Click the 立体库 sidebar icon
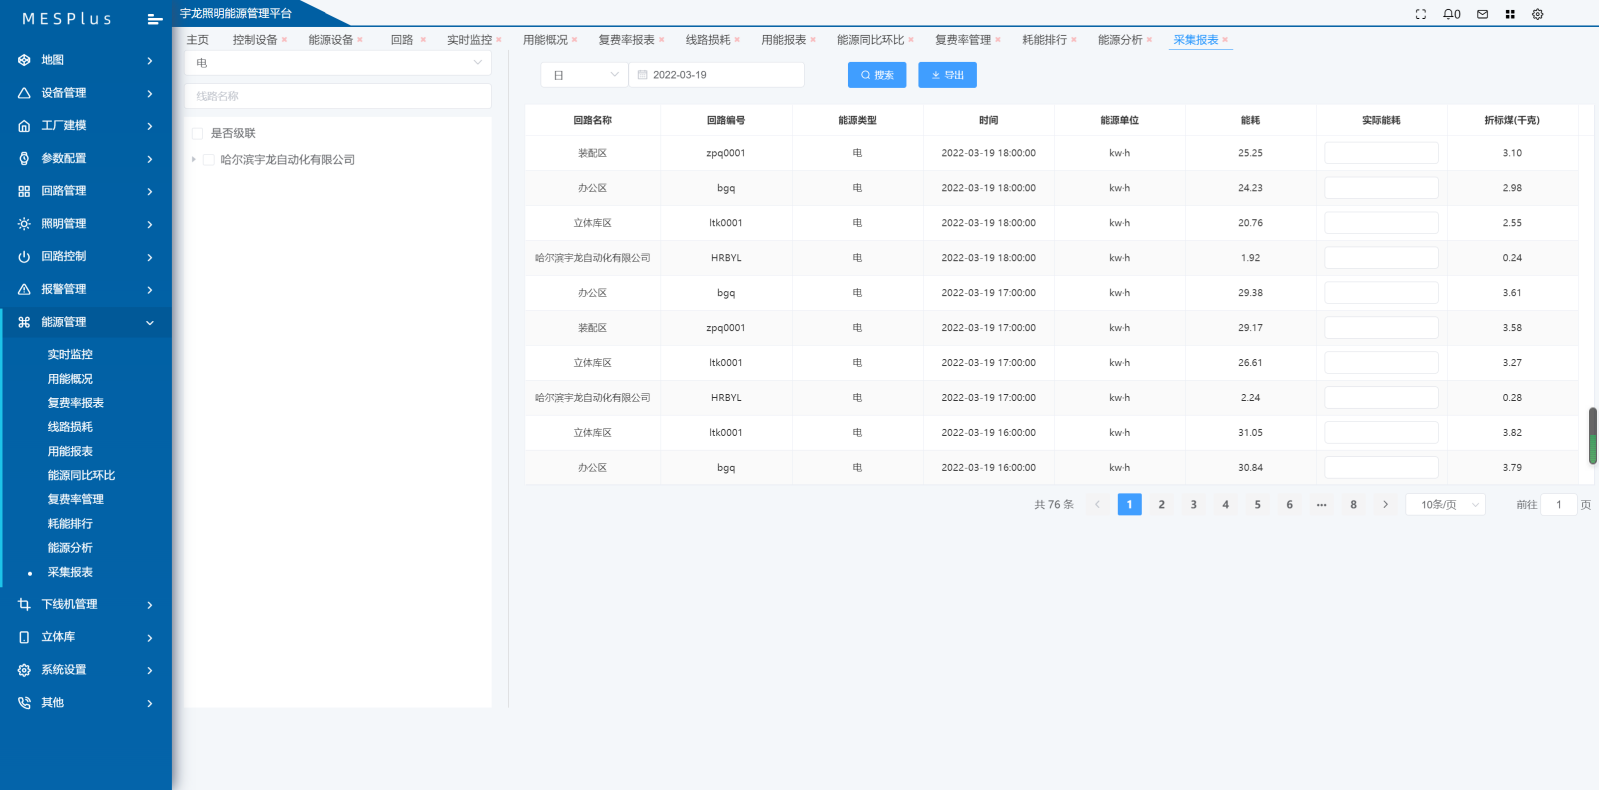The image size is (1599, 790). [24, 637]
